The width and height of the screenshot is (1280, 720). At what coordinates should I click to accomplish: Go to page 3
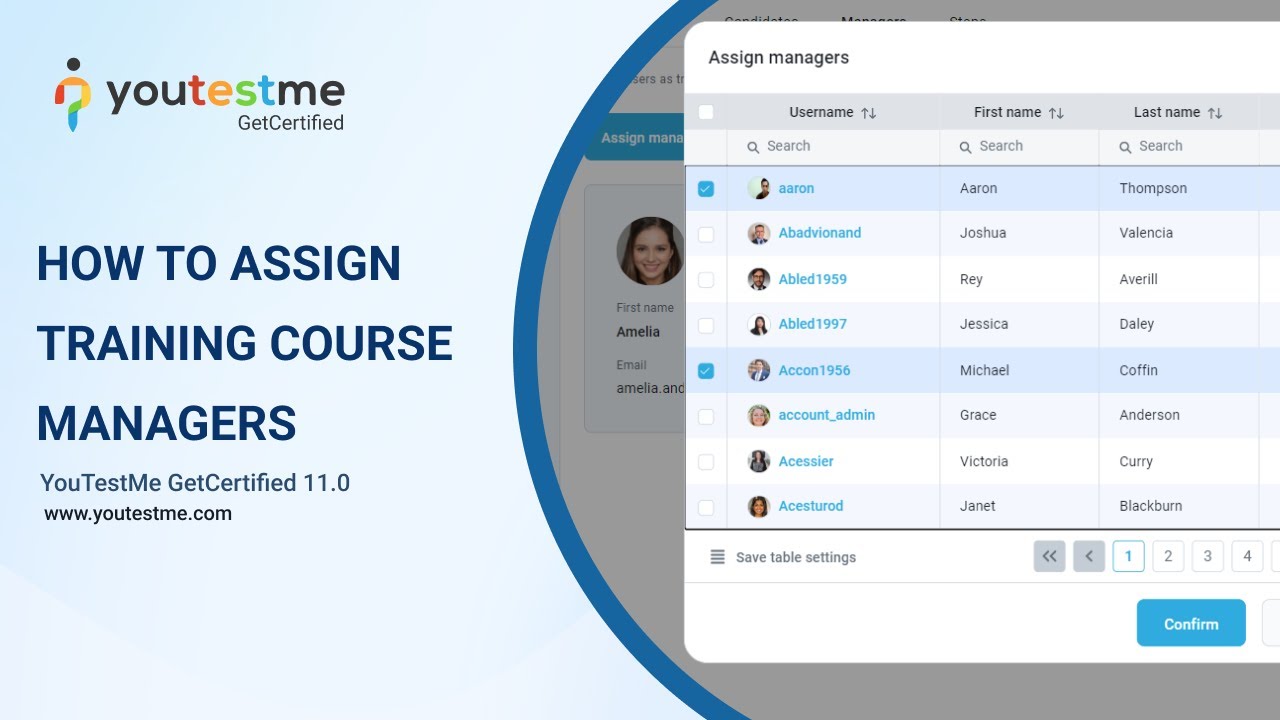coord(1207,556)
